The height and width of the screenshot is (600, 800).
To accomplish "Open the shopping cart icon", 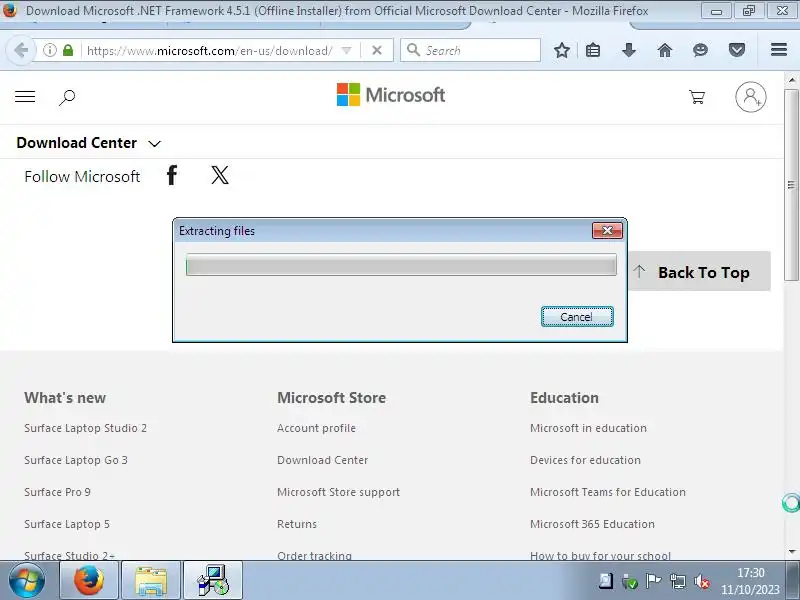I will click(x=697, y=96).
